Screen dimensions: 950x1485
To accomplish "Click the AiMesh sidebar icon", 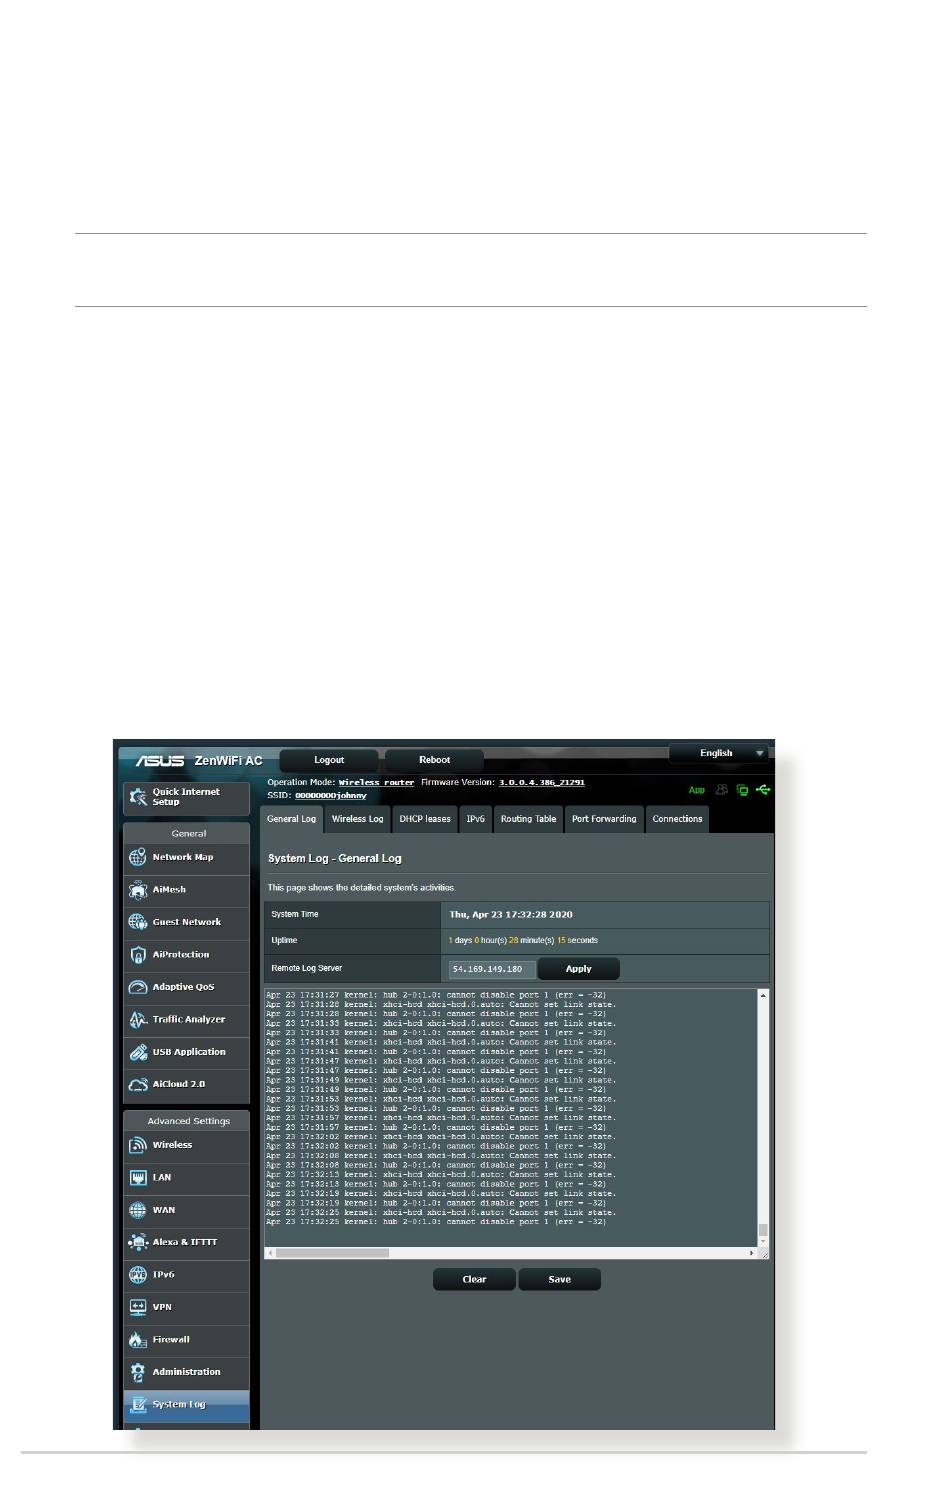I will pos(138,890).
